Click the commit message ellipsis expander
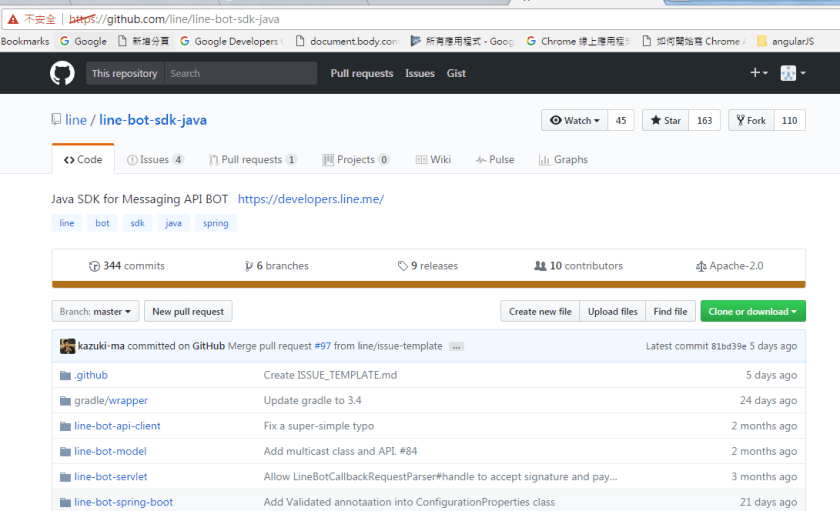This screenshot has width=840, height=511. (x=456, y=346)
